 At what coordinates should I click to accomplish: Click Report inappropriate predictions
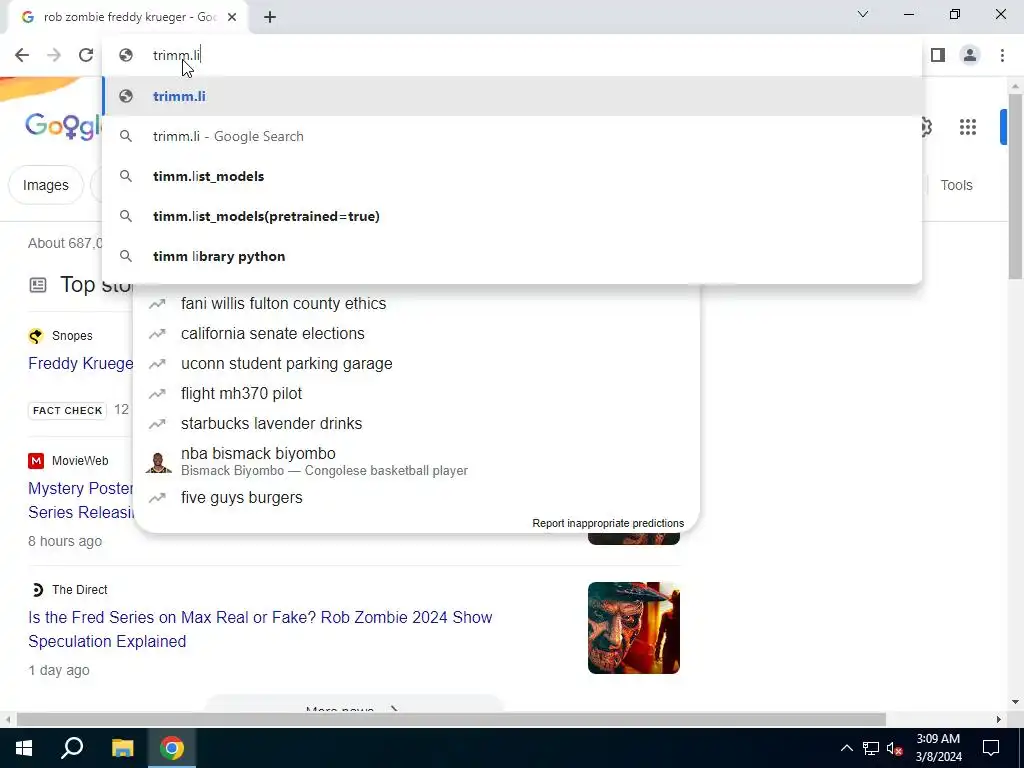(608, 523)
